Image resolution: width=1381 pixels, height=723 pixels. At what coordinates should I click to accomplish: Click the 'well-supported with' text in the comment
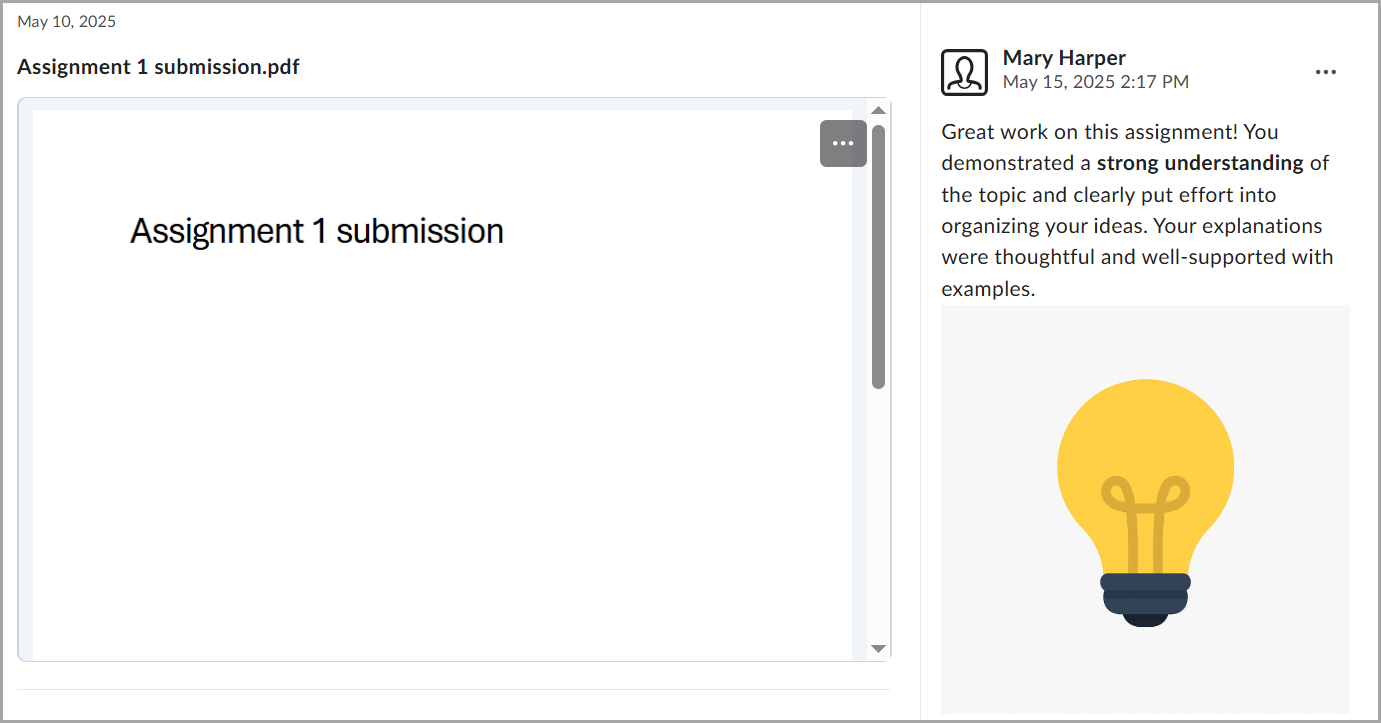[x=1243, y=257]
